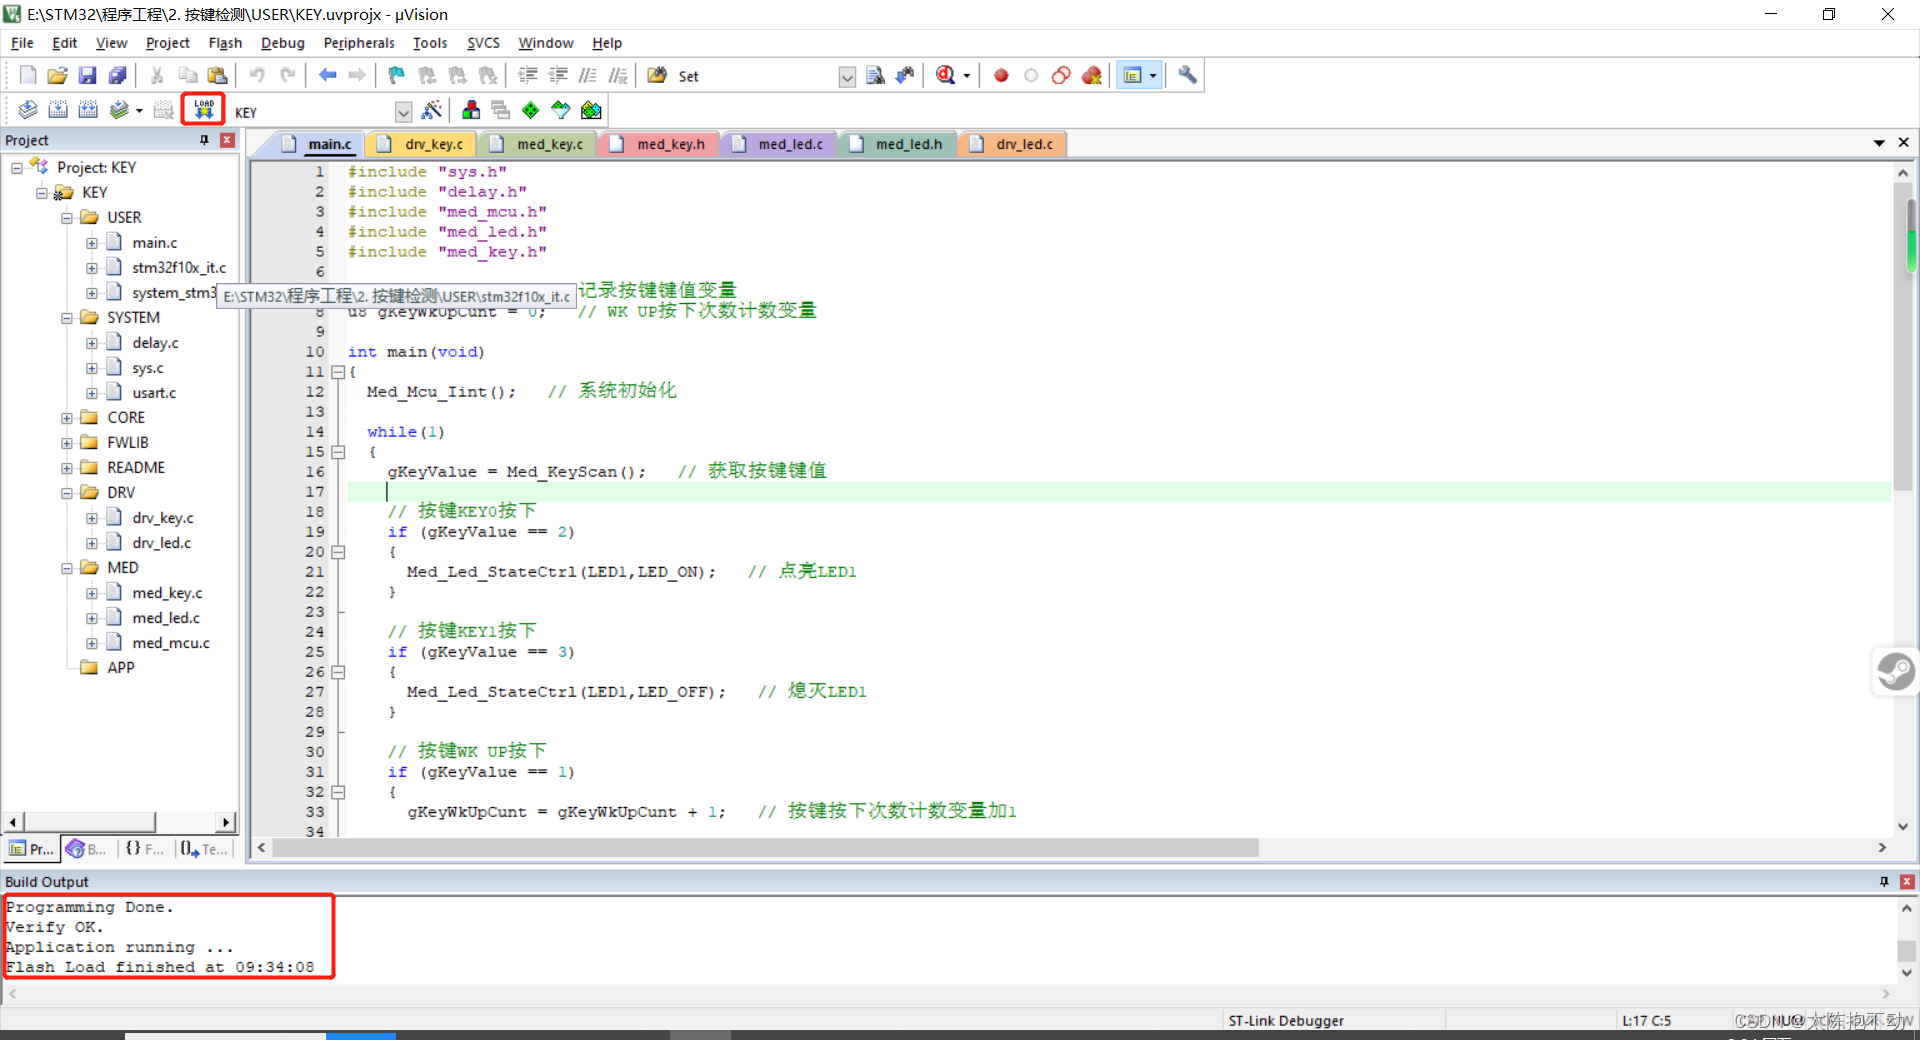Close the Project panel
Image resolution: width=1920 pixels, height=1040 pixels.
(227, 140)
